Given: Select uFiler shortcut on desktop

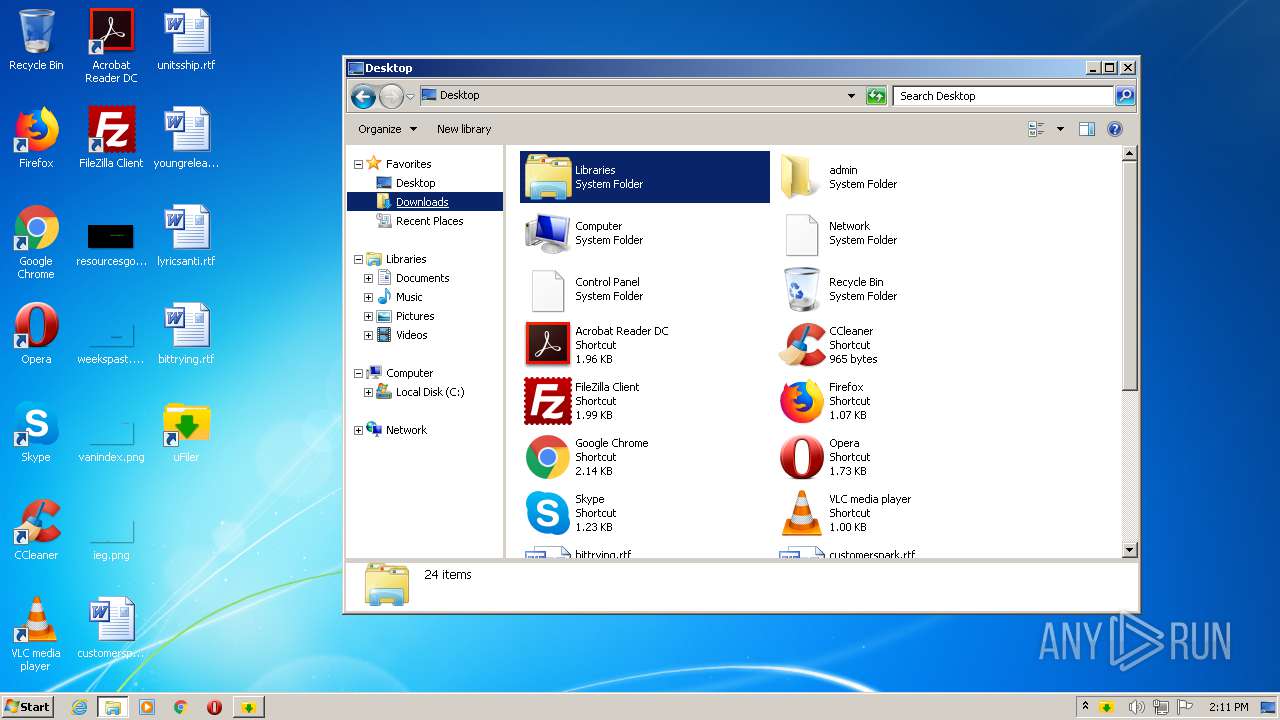Looking at the screenshot, I should click(186, 433).
